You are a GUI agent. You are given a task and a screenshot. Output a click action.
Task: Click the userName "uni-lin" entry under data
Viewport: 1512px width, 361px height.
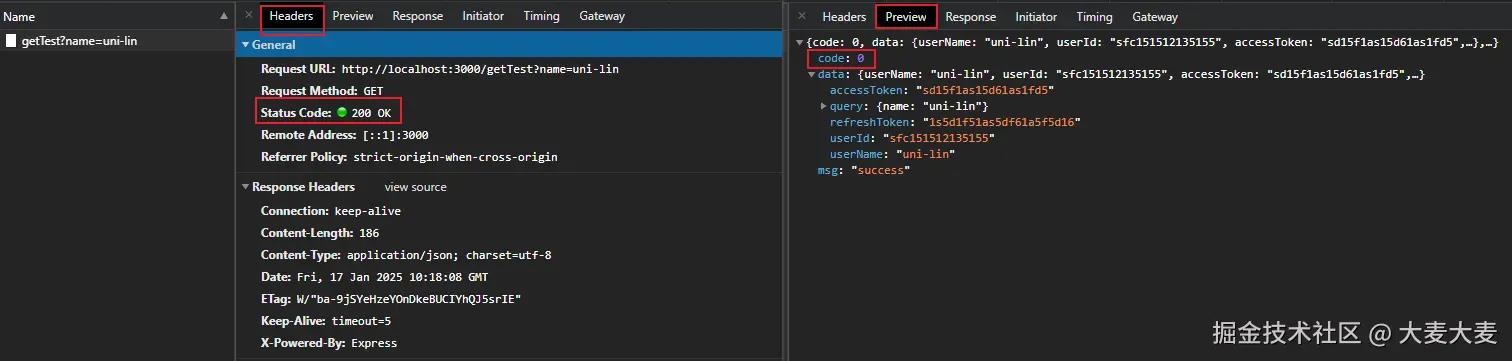click(892, 155)
